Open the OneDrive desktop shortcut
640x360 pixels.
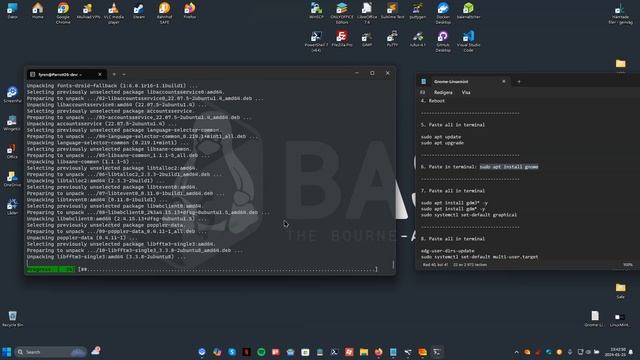point(12,179)
